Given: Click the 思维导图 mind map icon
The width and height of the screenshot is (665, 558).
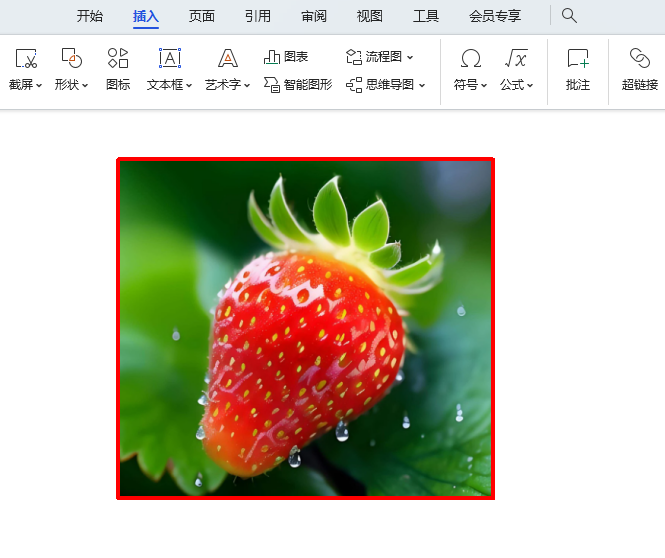Looking at the screenshot, I should click(354, 85).
